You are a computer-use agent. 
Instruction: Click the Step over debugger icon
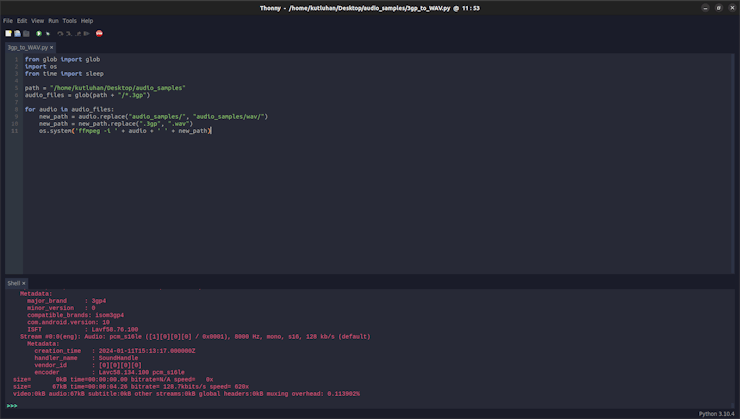click(x=60, y=34)
